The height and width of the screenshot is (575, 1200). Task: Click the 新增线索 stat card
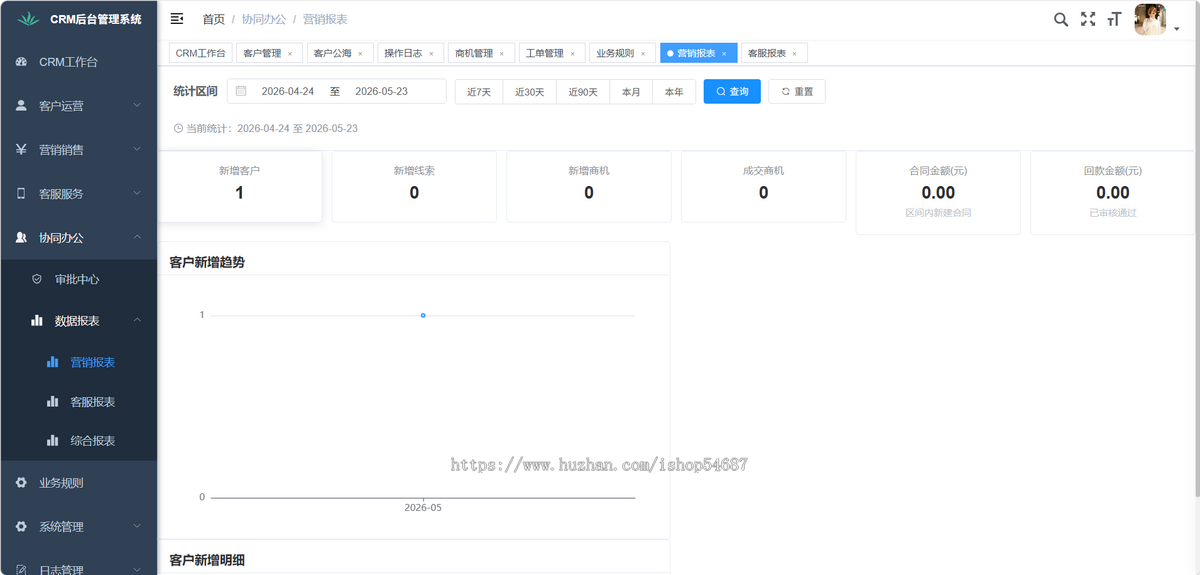414,186
